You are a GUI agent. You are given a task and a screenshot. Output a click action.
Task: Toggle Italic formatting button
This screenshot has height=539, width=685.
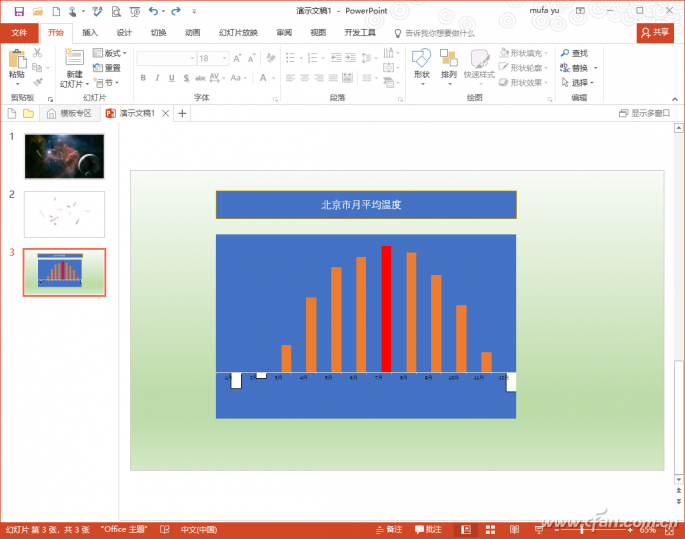point(157,78)
